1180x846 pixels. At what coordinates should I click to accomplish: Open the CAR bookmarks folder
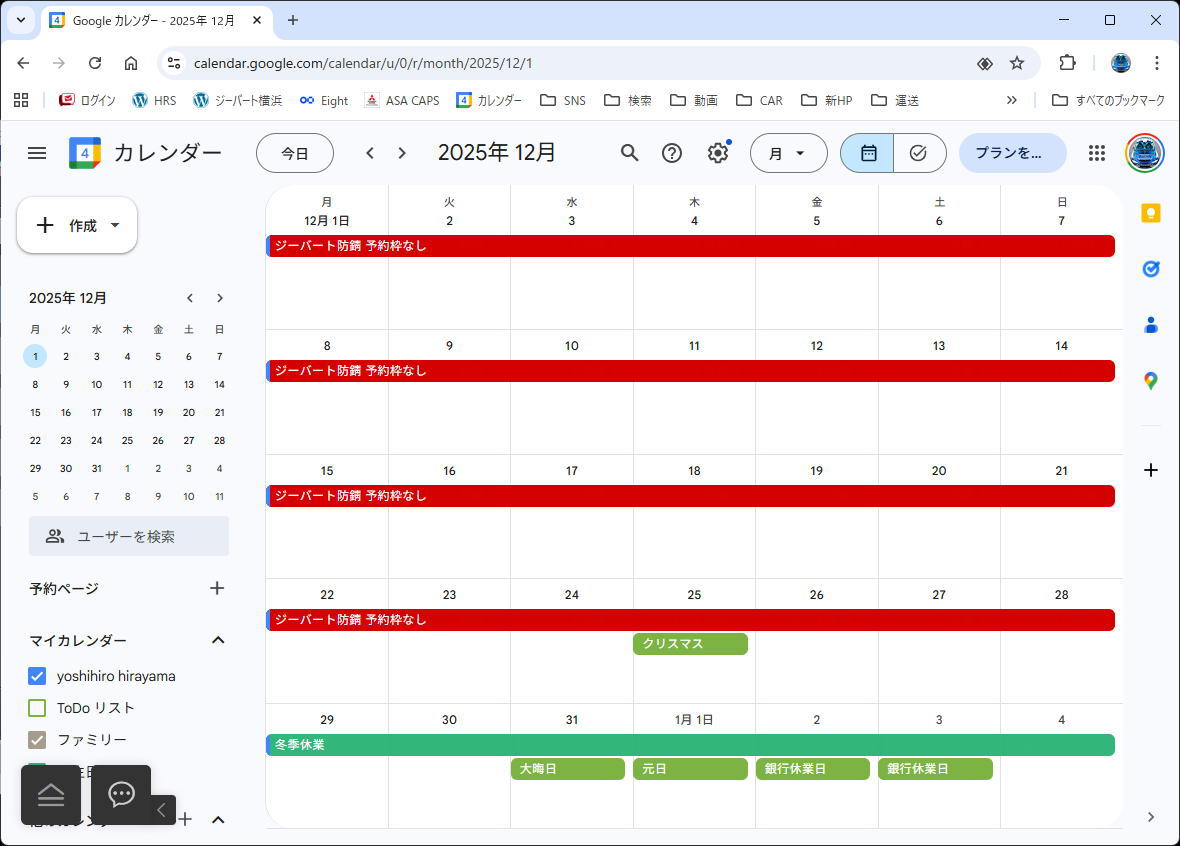click(x=759, y=100)
